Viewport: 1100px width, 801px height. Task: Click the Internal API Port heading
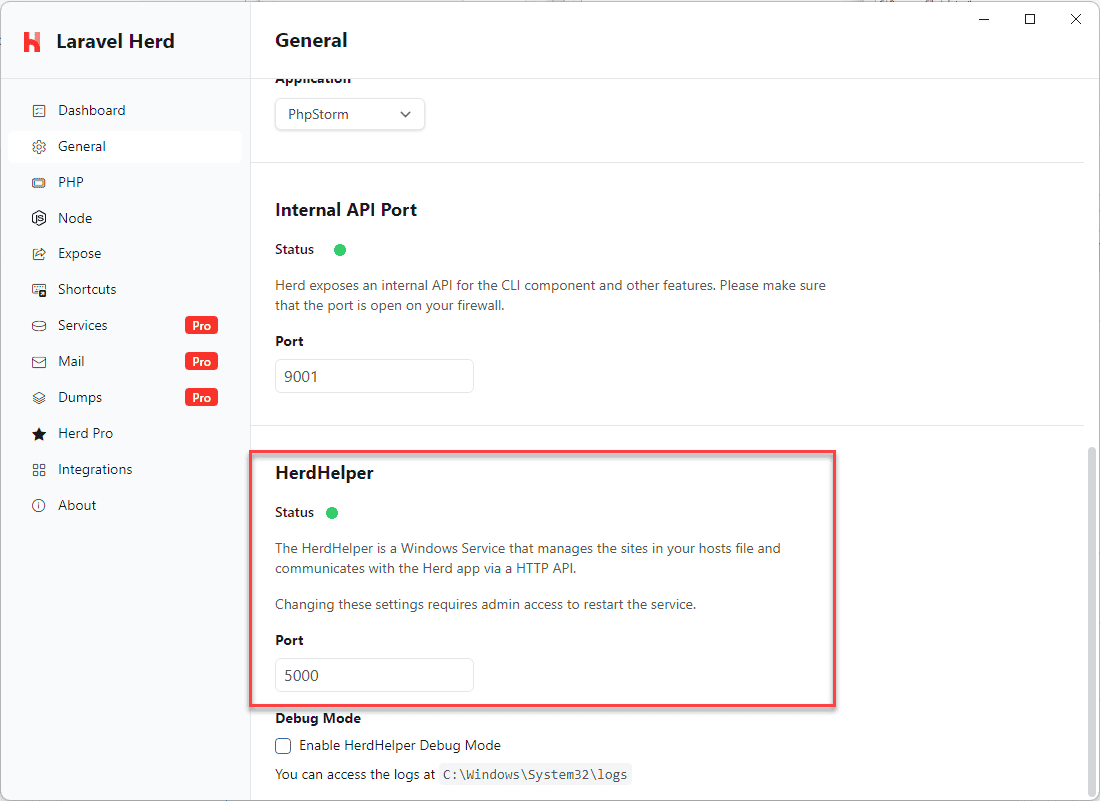click(346, 210)
